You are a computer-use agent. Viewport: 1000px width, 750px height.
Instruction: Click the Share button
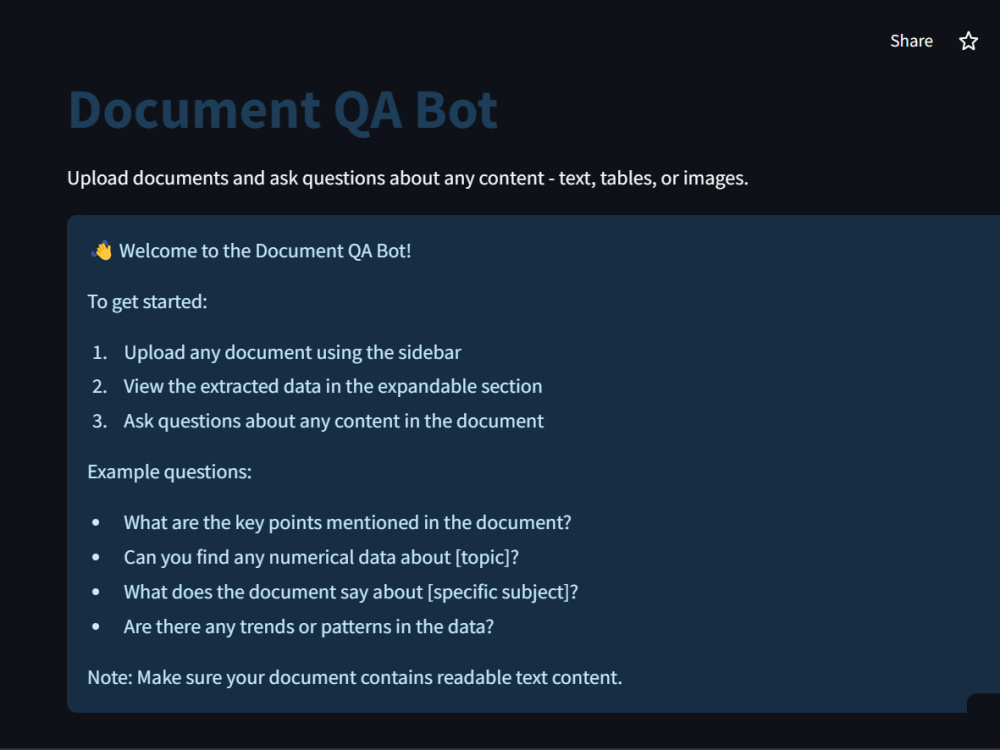(911, 41)
